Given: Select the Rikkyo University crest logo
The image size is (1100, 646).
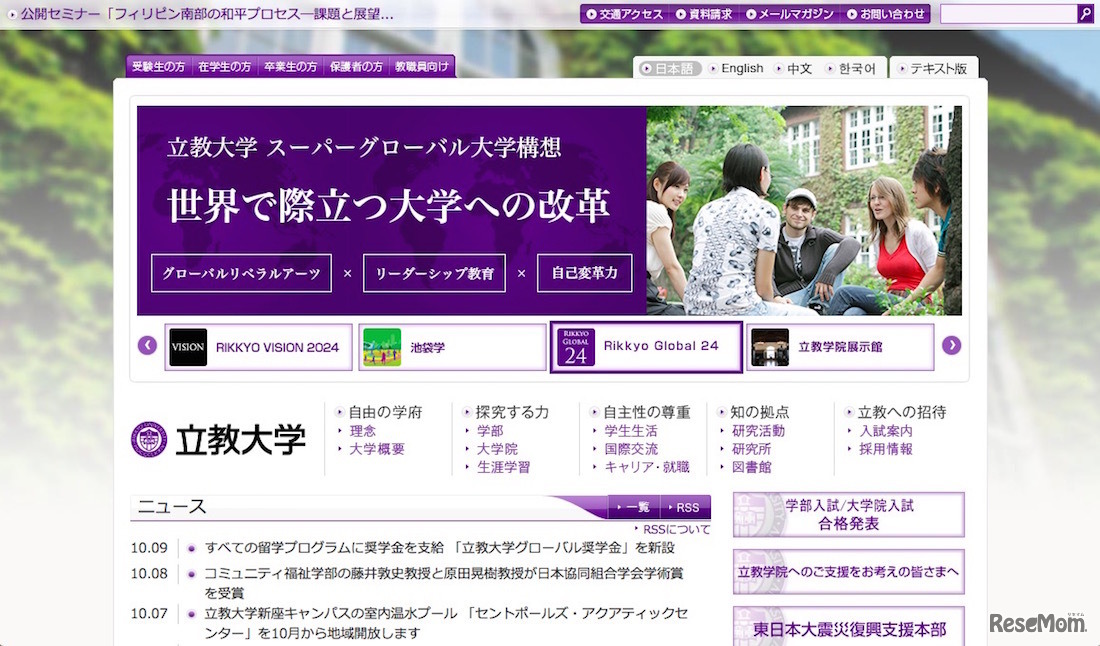Looking at the screenshot, I should [149, 439].
